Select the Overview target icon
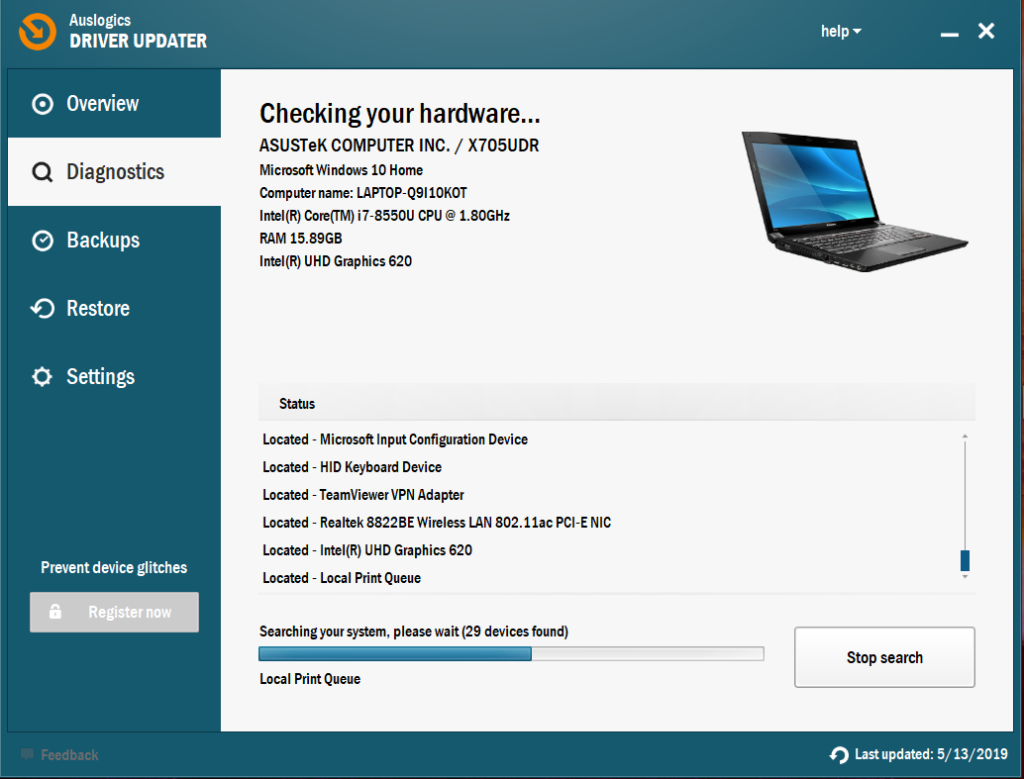1024x779 pixels. 42,104
